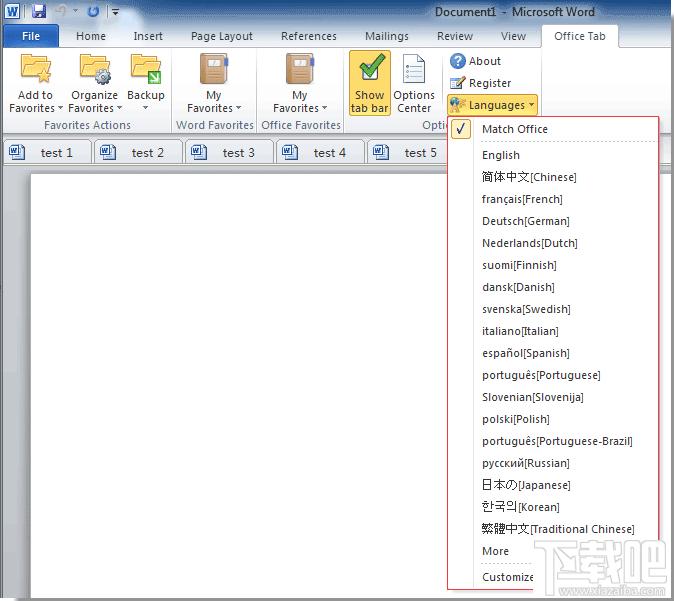The width and height of the screenshot is (674, 601).
Task: Click More in the languages menu
Action: [x=495, y=551]
